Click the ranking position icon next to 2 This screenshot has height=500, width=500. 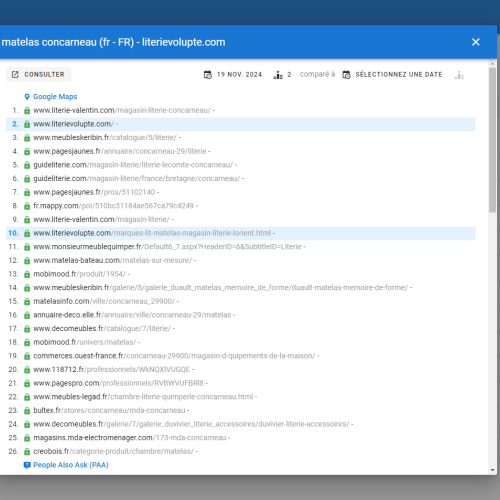tap(278, 75)
